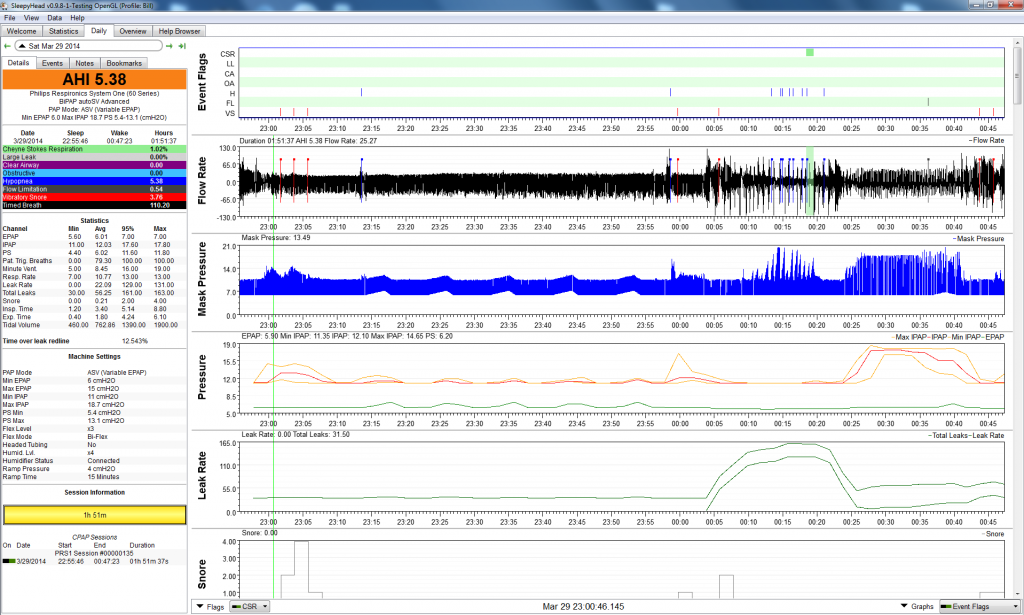Click the SleepyHead application icon in title bar
The width and height of the screenshot is (1024, 615).
pyautogui.click(x=7, y=5)
